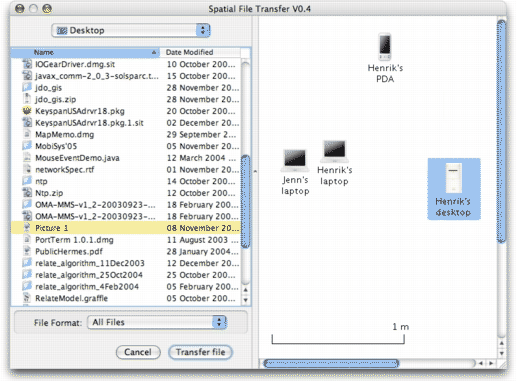
Task: Select the file name PortTerm 1.0.1.dmg
Action: (74, 240)
